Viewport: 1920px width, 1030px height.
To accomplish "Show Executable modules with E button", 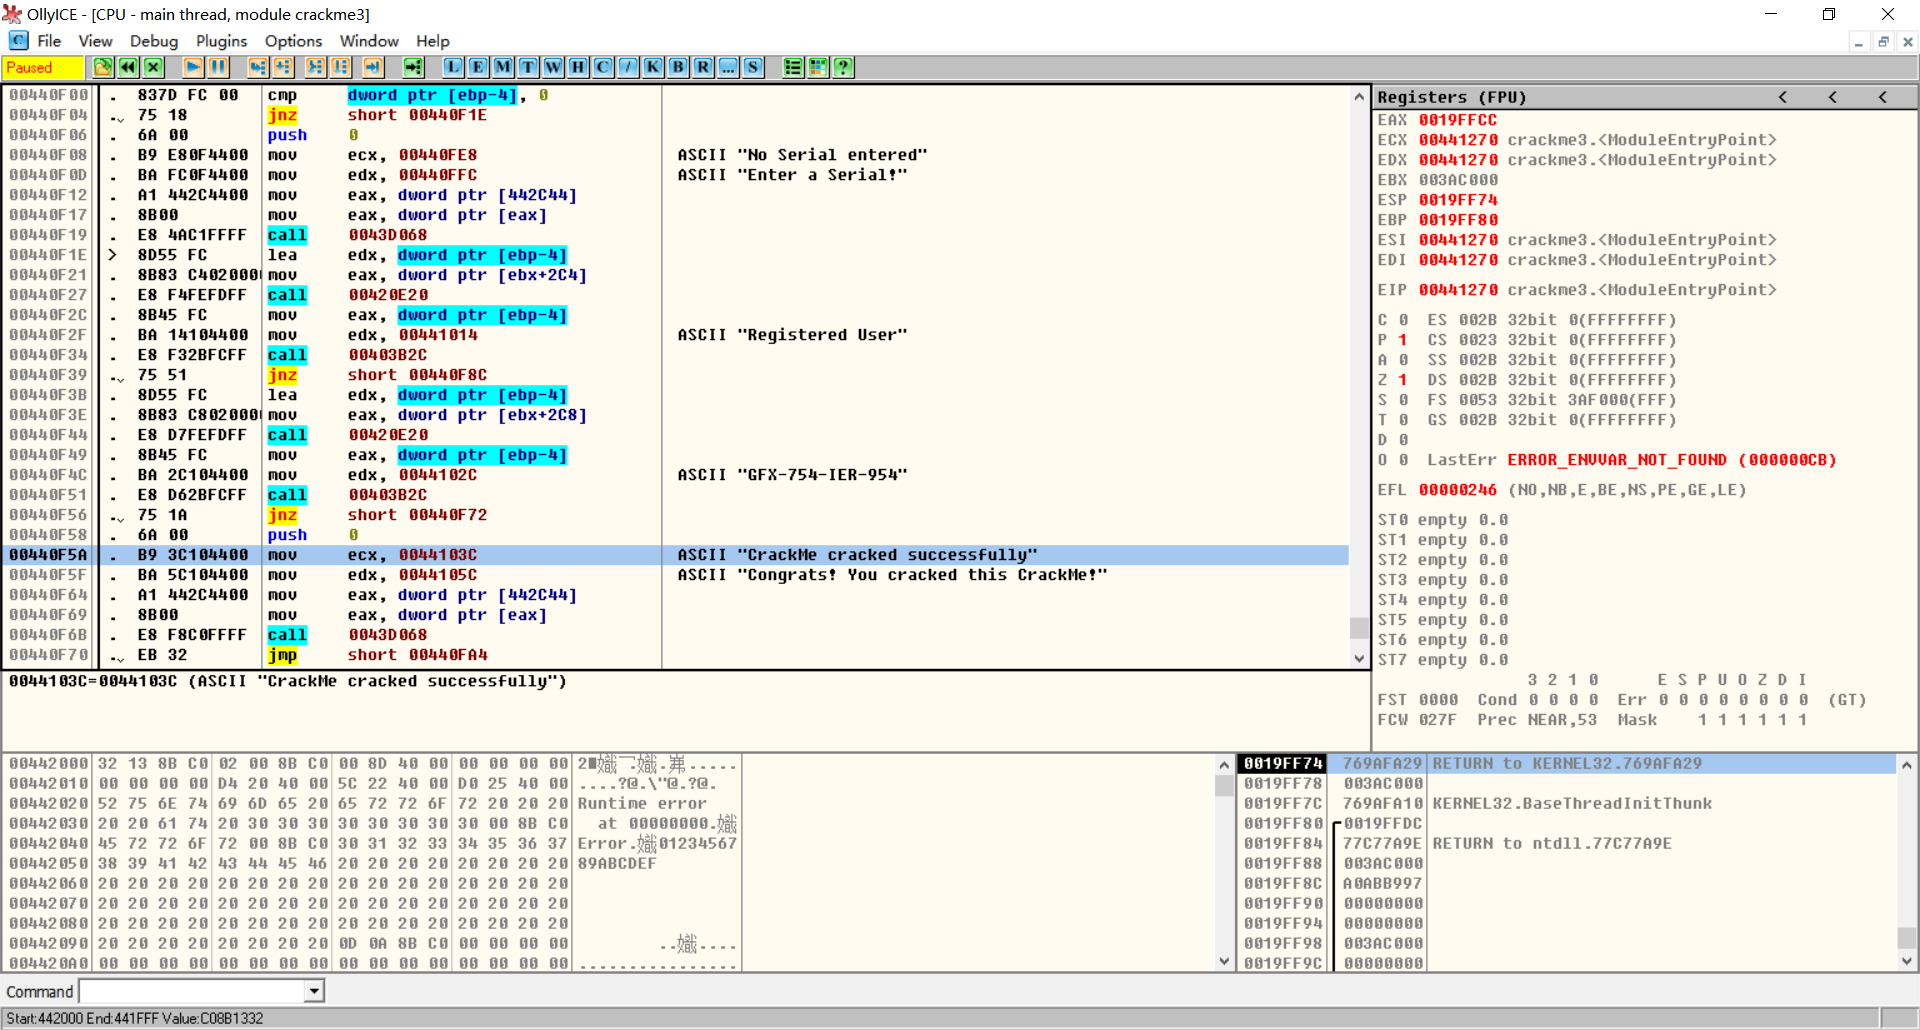I will (478, 67).
